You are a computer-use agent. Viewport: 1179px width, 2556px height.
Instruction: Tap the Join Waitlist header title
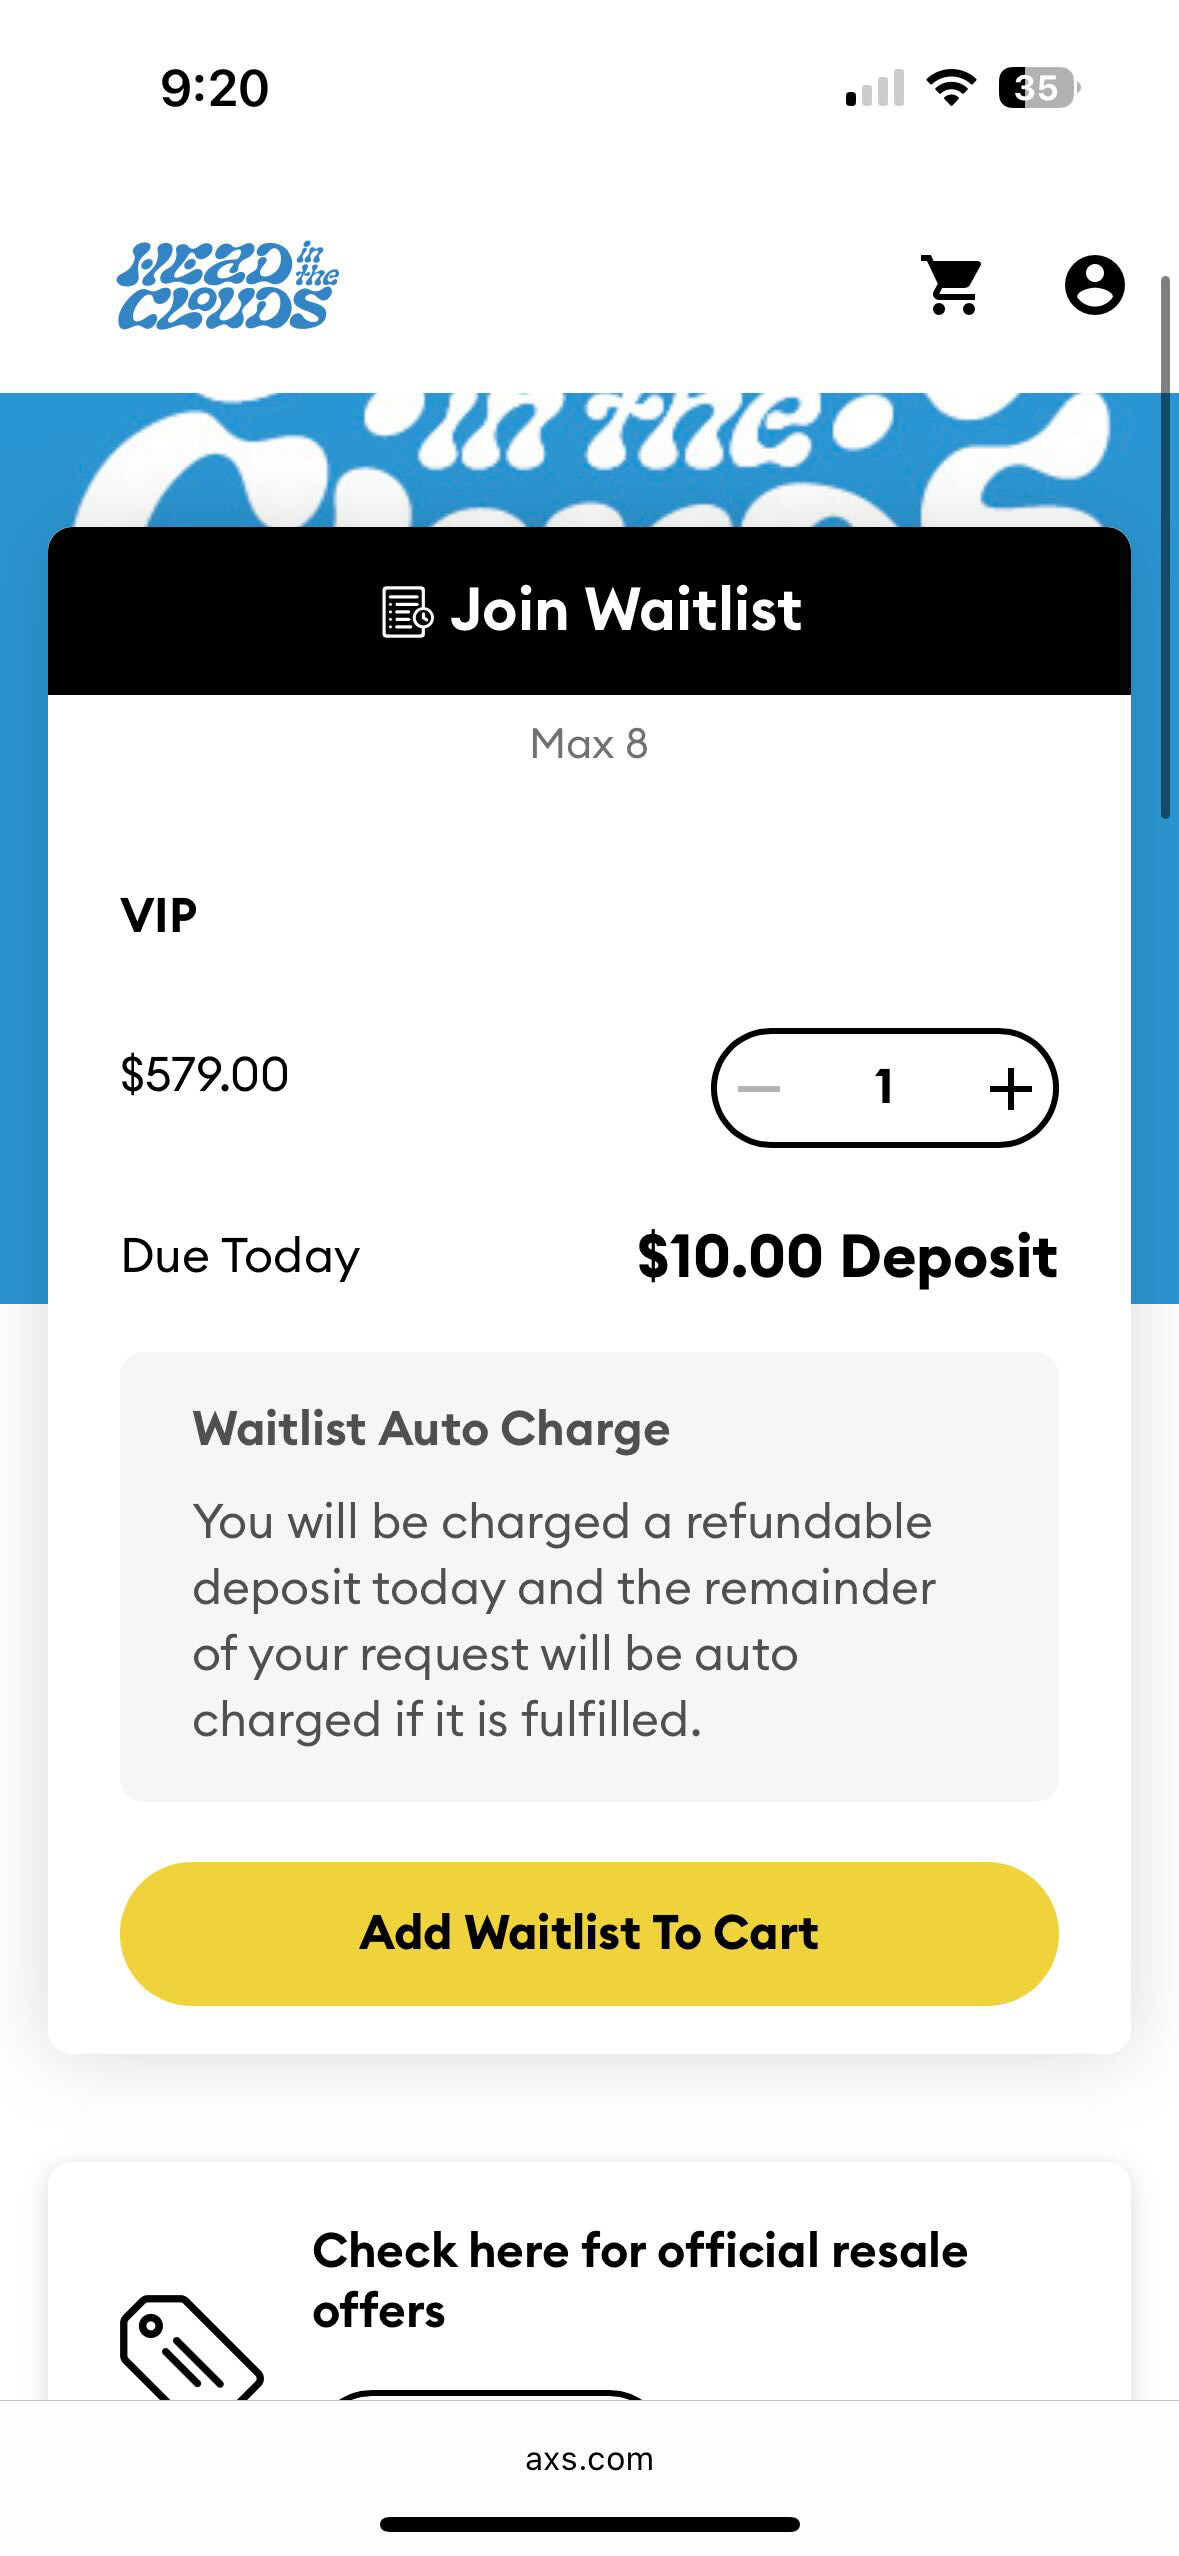[x=626, y=610]
